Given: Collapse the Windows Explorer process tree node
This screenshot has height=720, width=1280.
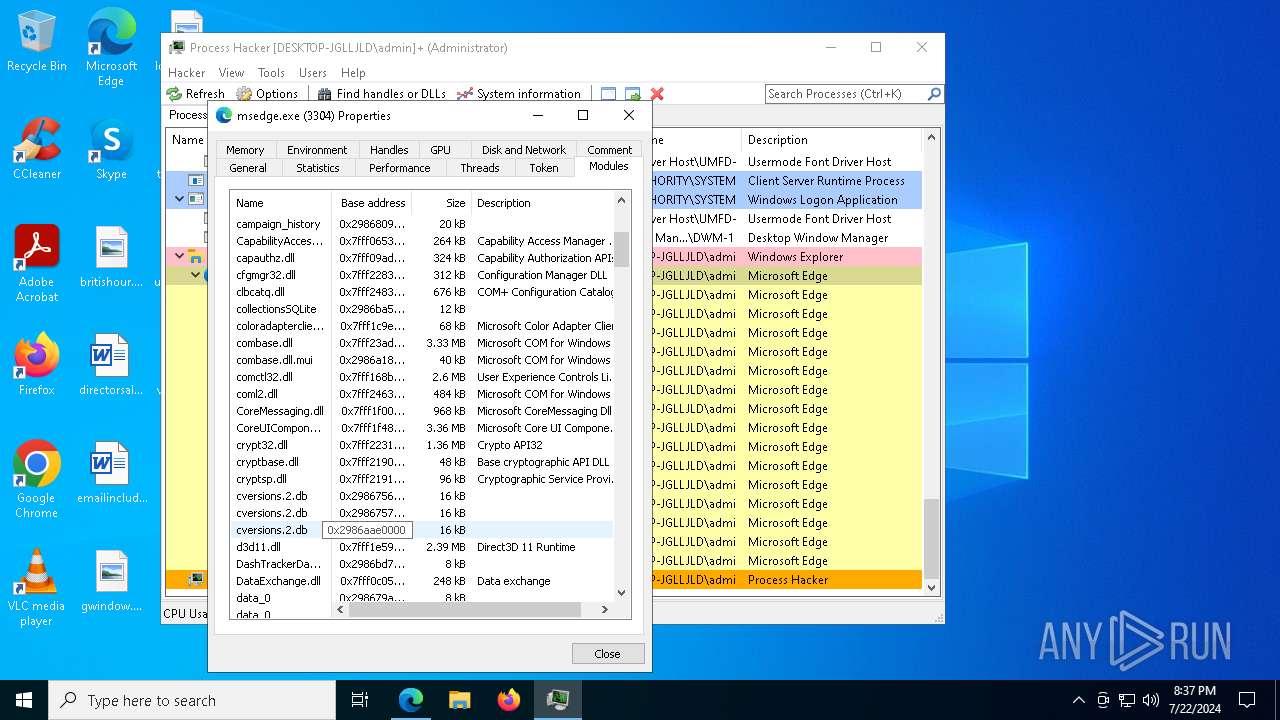Looking at the screenshot, I should pyautogui.click(x=180, y=257).
